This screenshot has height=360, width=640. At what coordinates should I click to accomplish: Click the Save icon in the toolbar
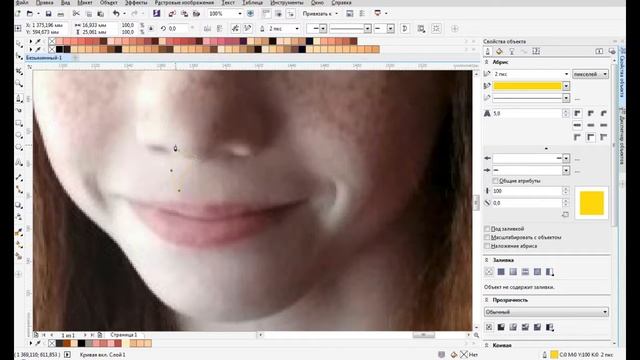[x=48, y=14]
